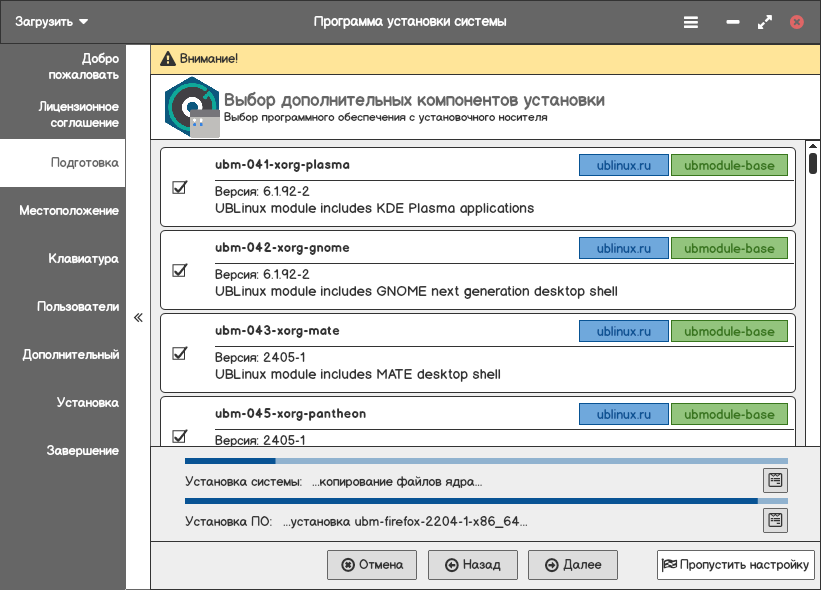Click the warning triangle icon
821x590 pixels.
pos(167,58)
